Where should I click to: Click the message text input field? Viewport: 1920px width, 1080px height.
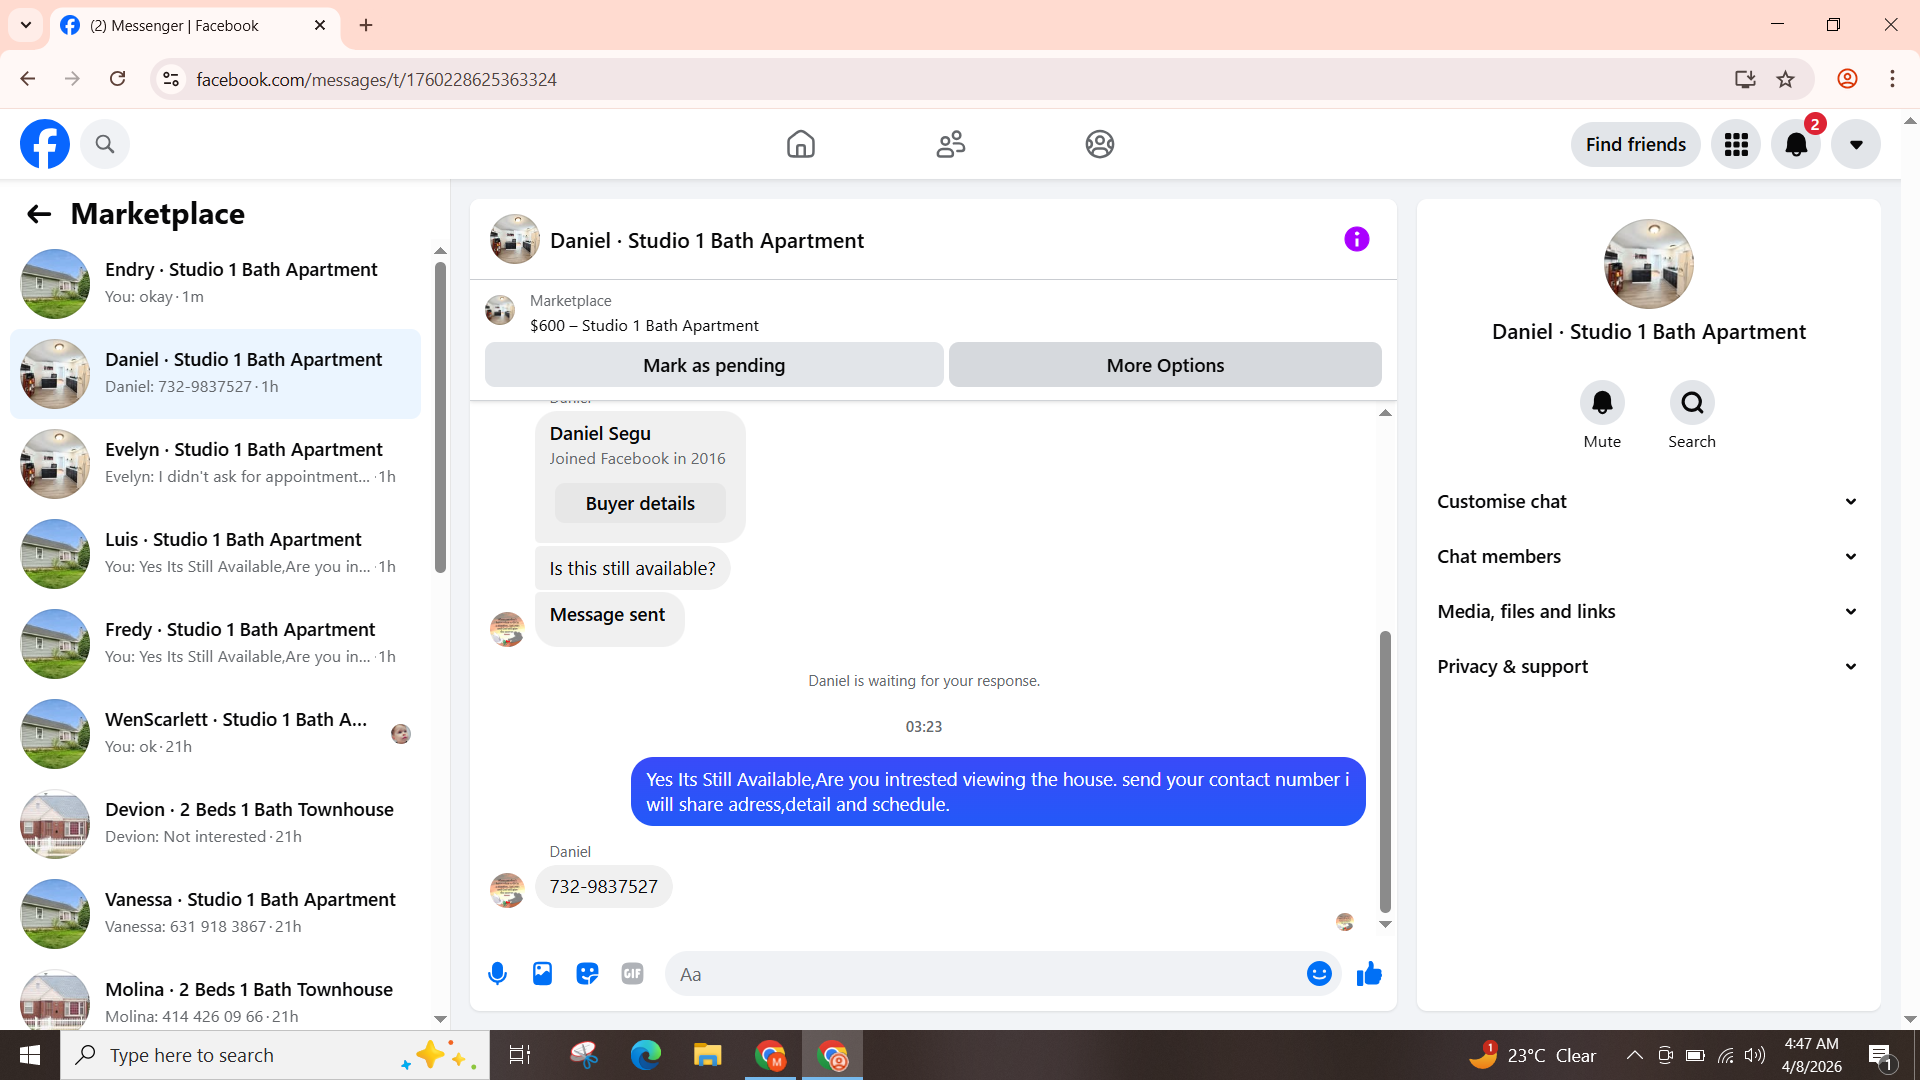pos(985,974)
